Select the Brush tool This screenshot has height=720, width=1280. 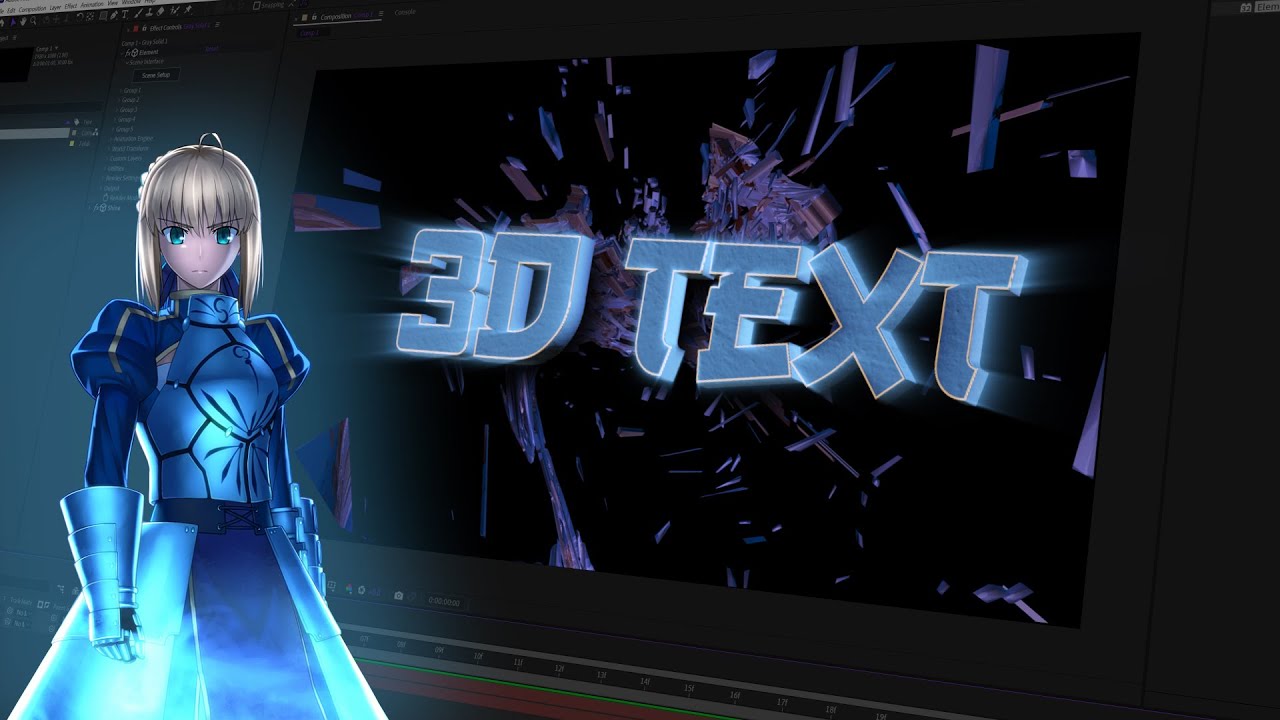[x=138, y=13]
